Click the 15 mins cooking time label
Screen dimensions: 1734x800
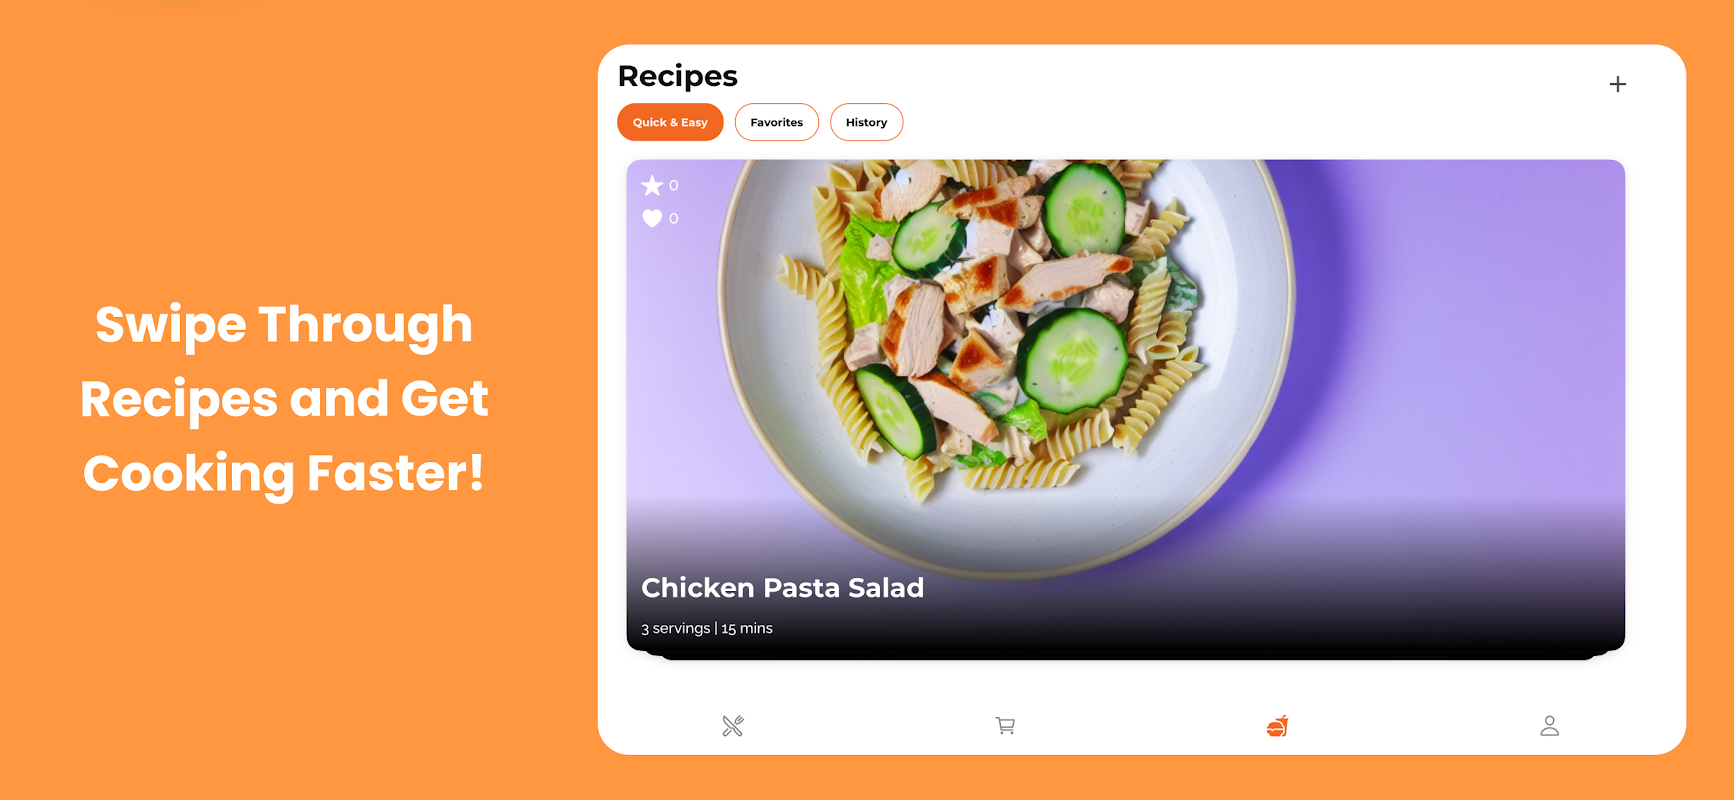(747, 628)
